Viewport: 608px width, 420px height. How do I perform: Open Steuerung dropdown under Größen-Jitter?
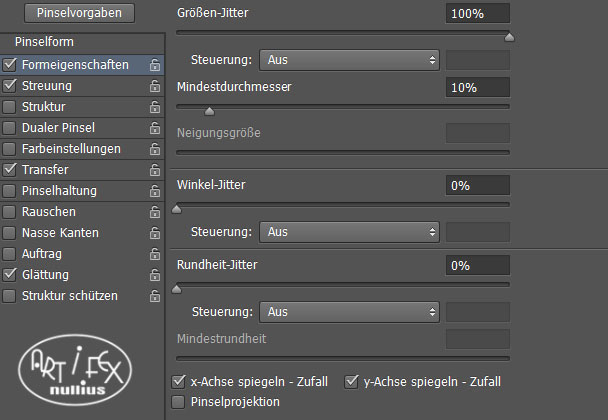349,60
